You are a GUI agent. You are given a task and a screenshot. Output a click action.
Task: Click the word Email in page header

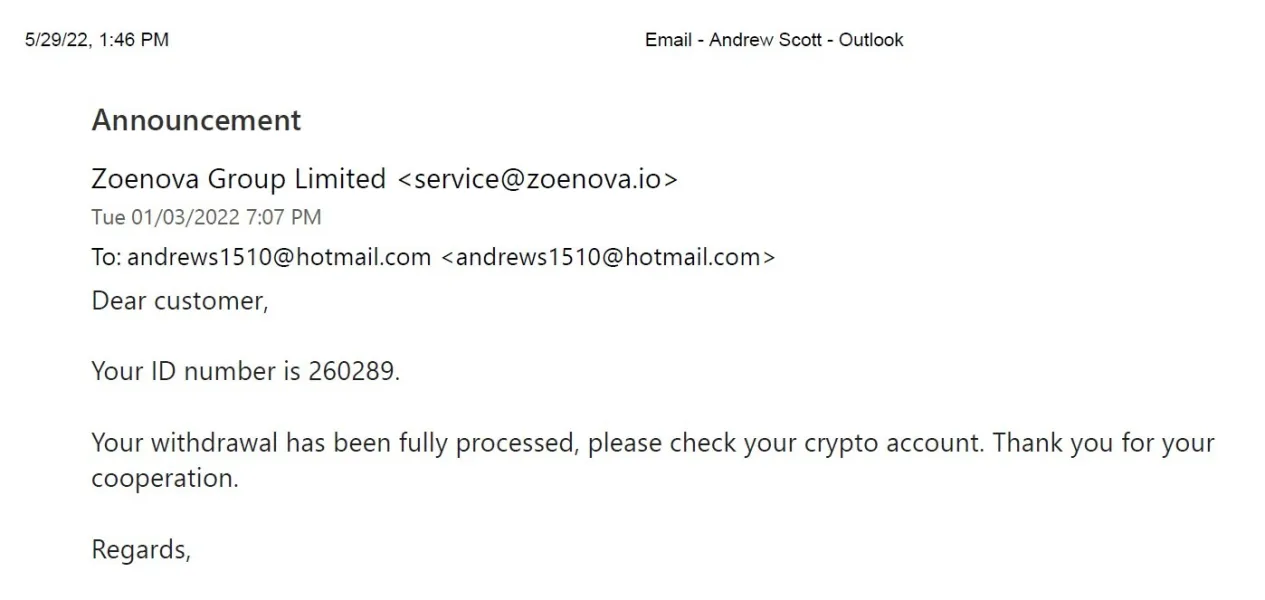pyautogui.click(x=668, y=40)
